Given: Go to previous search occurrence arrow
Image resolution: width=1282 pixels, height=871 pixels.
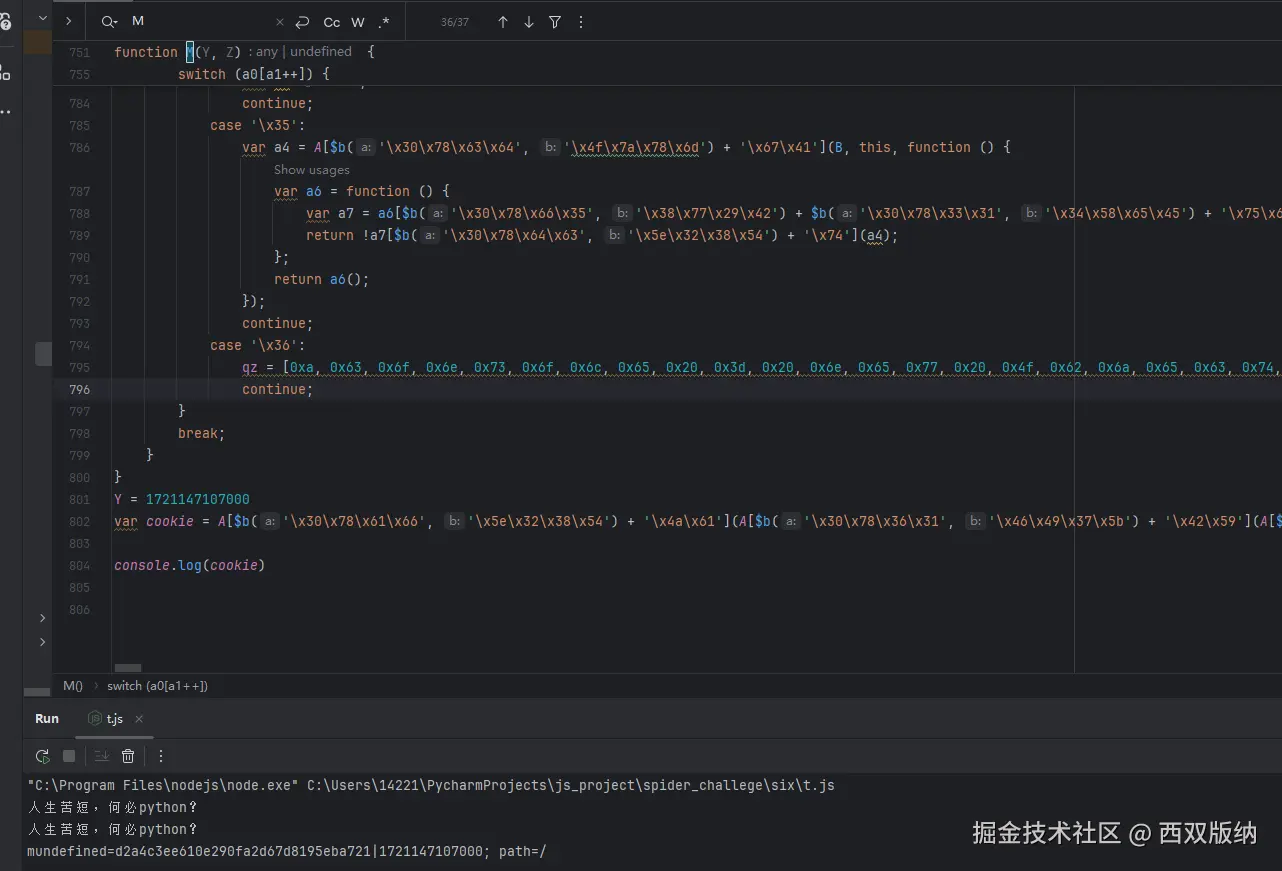Looking at the screenshot, I should [503, 22].
